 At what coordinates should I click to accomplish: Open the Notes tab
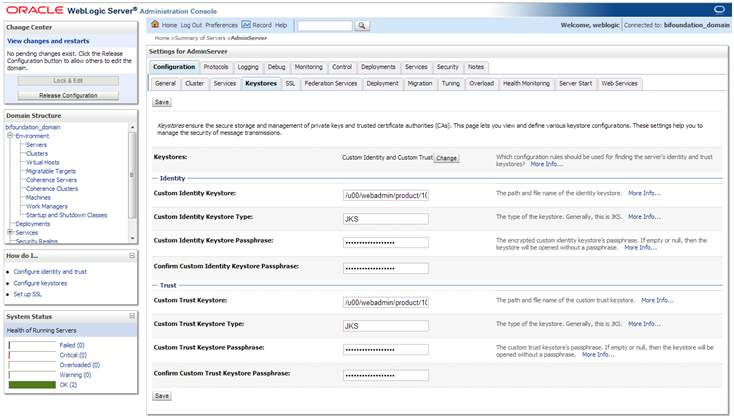tap(476, 67)
